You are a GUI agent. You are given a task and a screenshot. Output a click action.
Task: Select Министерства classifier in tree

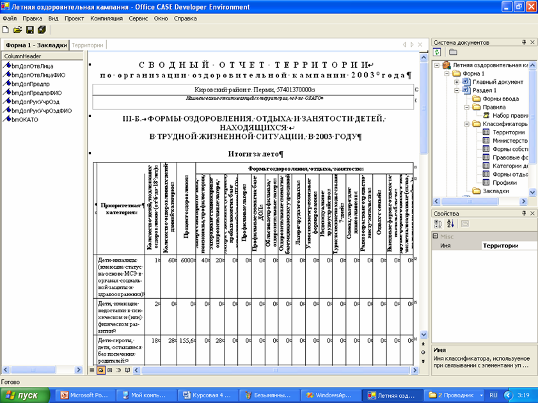click(x=510, y=141)
